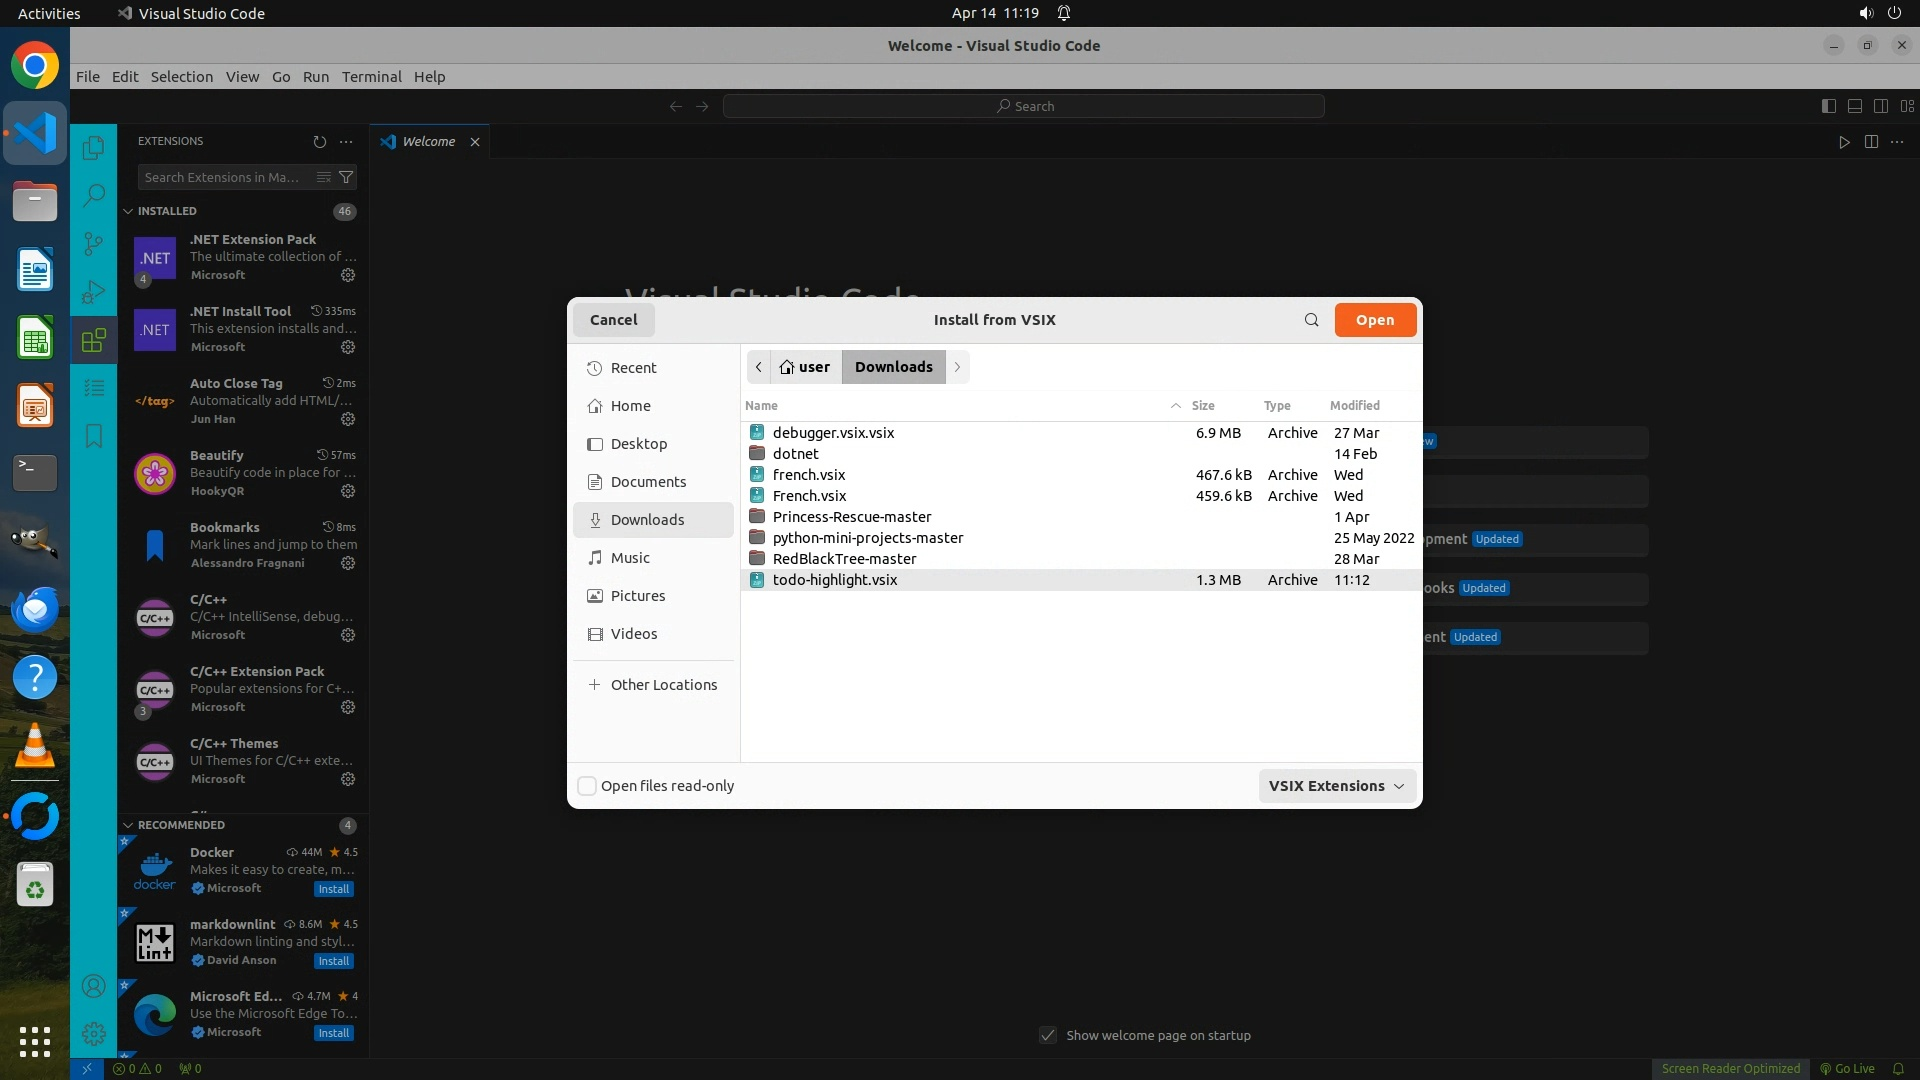Cancel the Install from VSIX dialog
Image resolution: width=1920 pixels, height=1080 pixels.
pyautogui.click(x=613, y=320)
